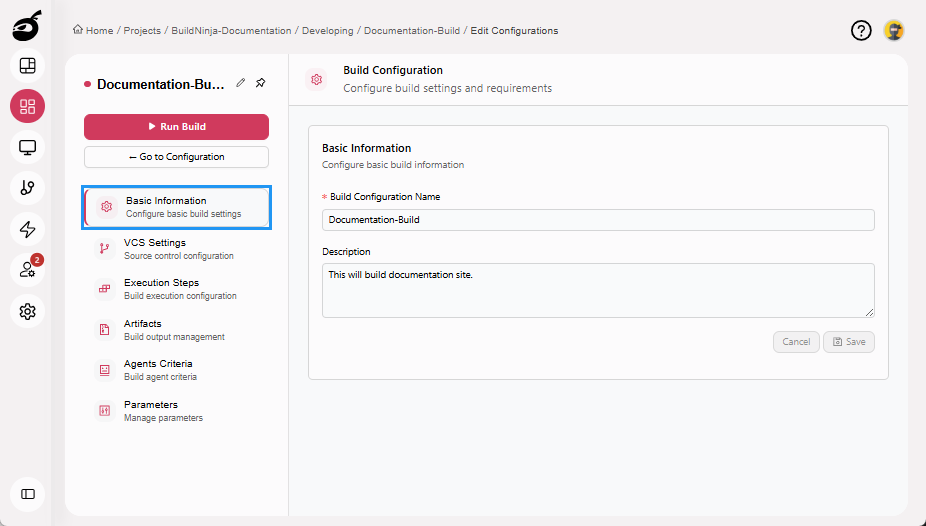Select the Projects grid icon in sidebar
Screen dimensions: 926x526
(27, 107)
